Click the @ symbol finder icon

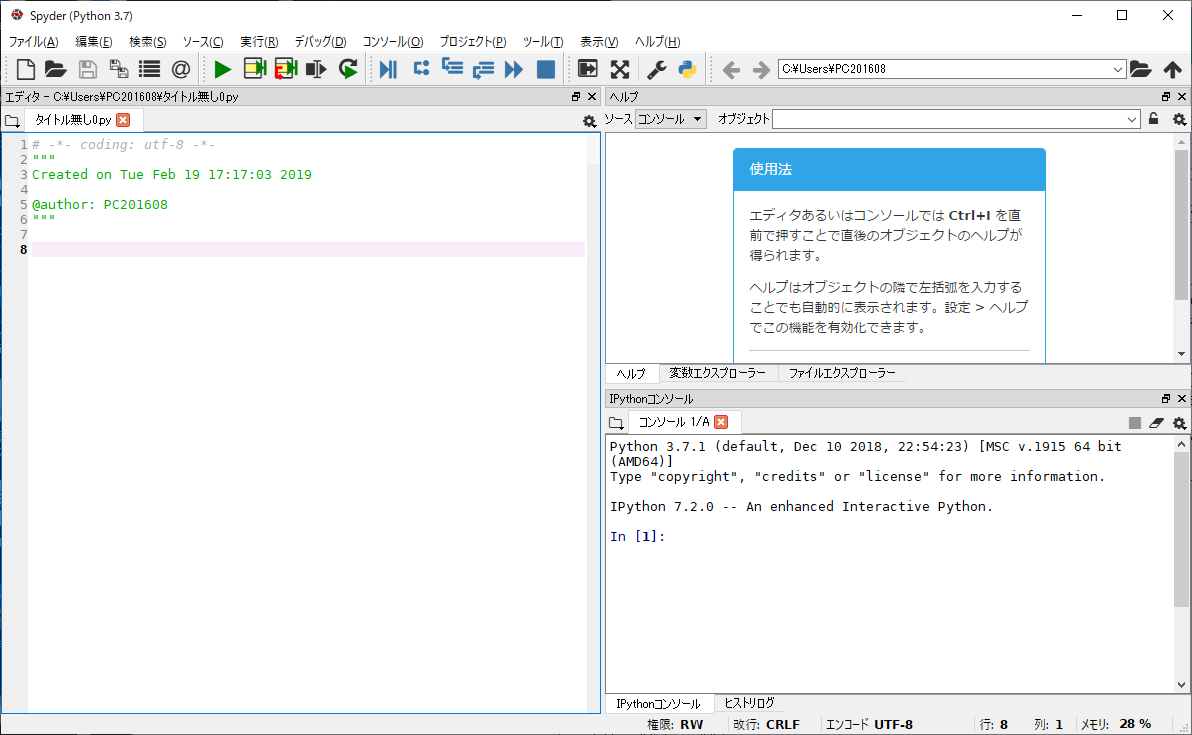[x=180, y=69]
